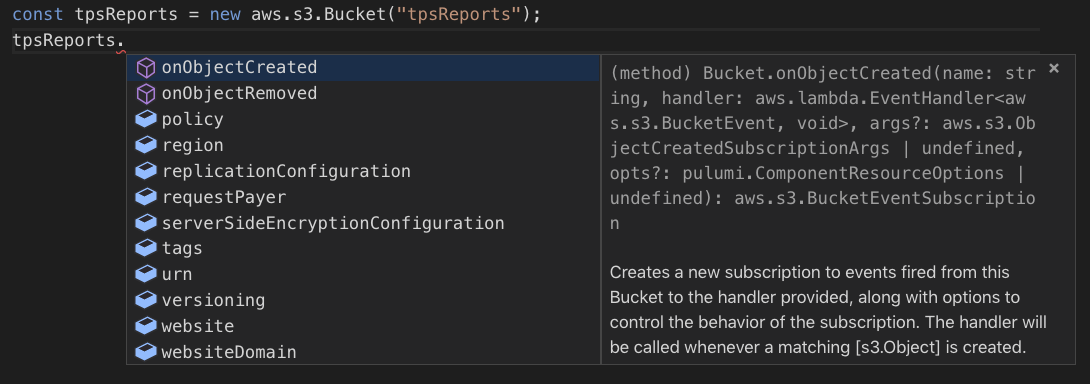This screenshot has width=1090, height=384.
Task: Select serverSideEncryptionConfiguration suggestion
Action: tap(363, 223)
